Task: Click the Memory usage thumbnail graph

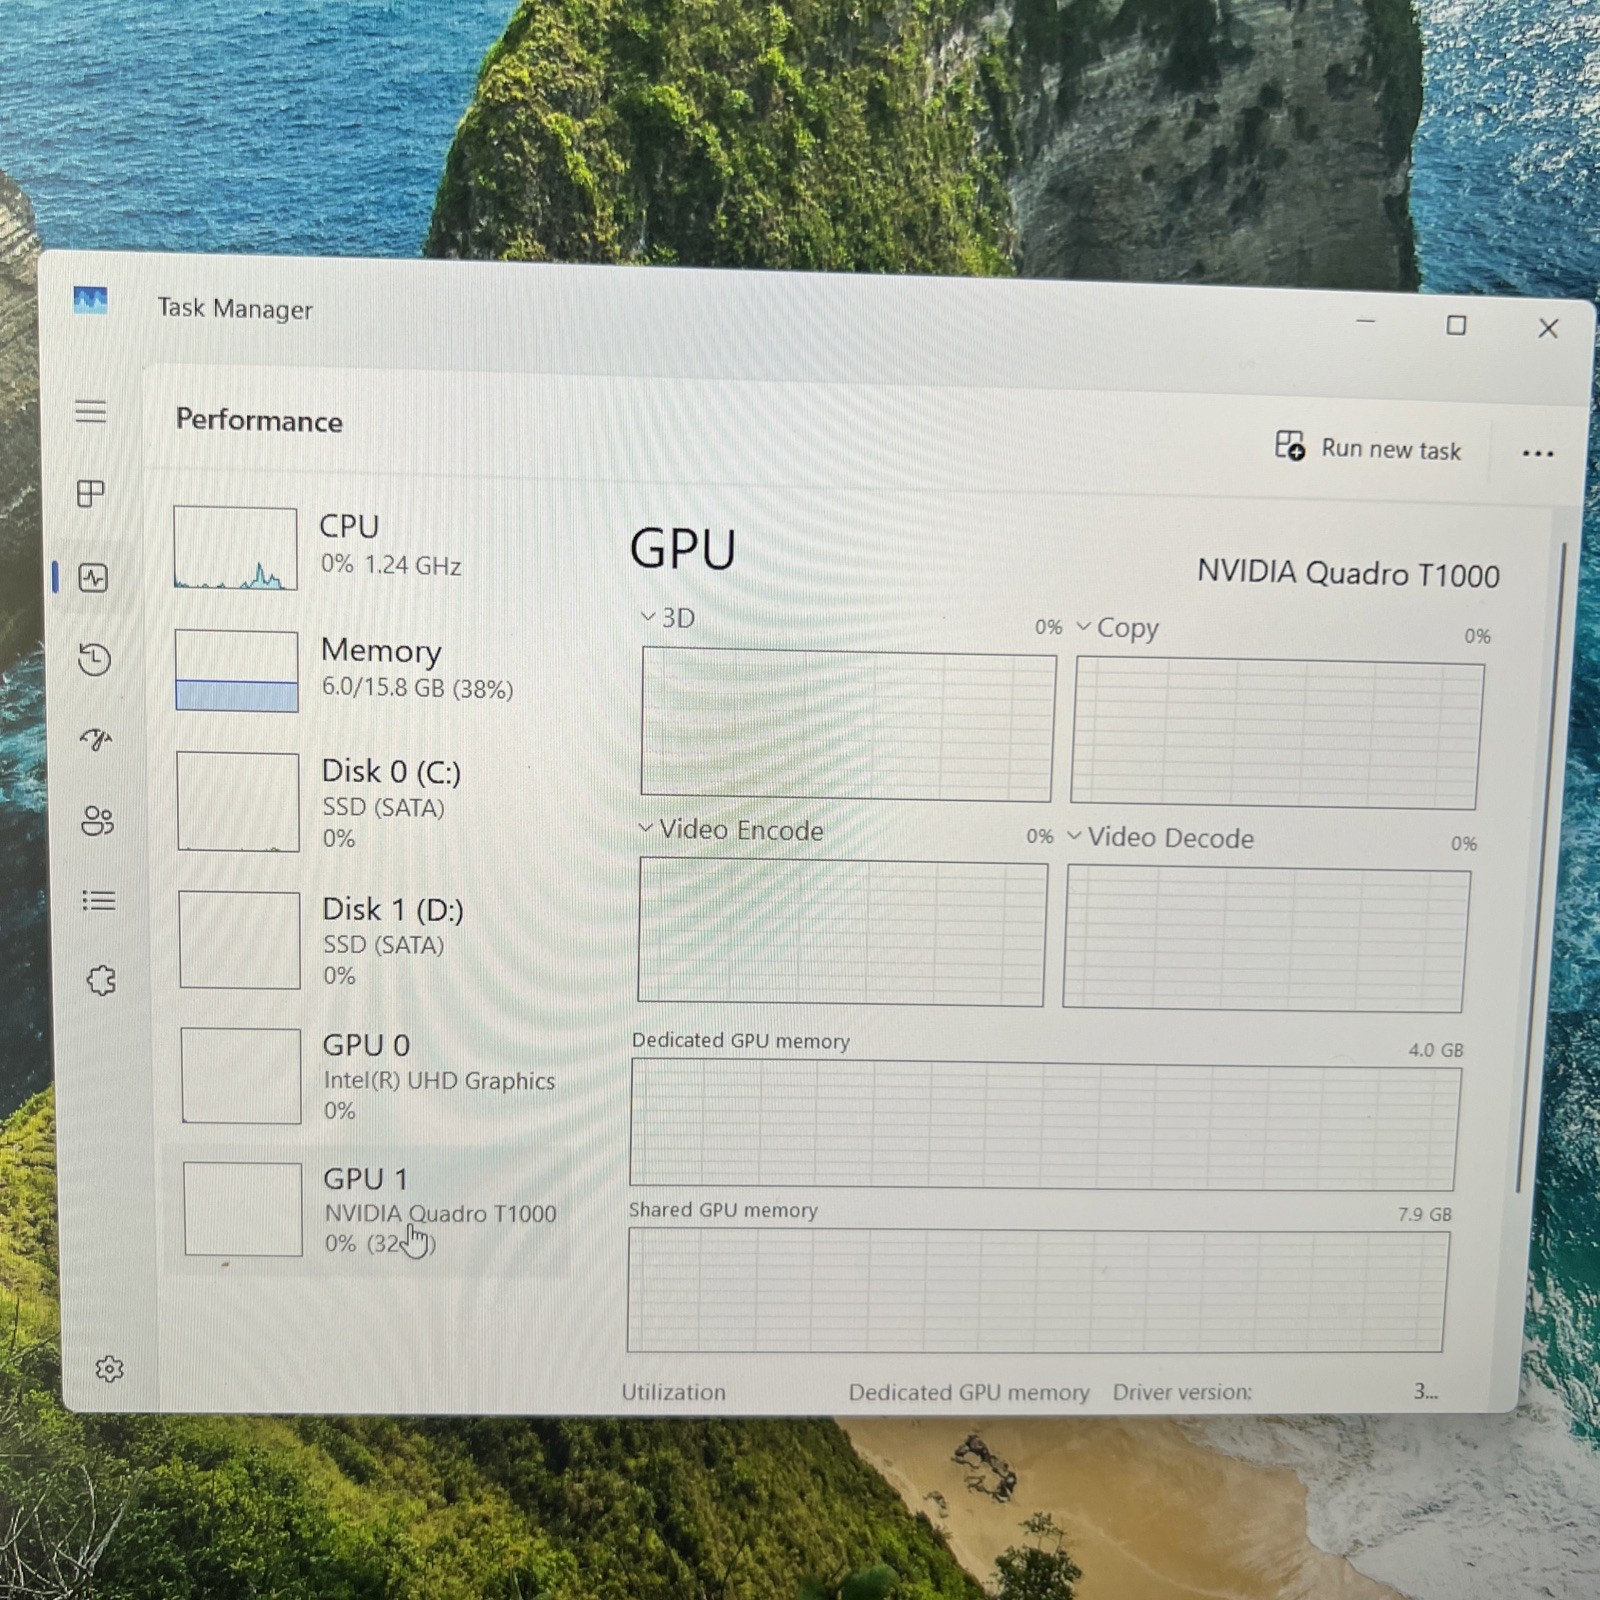Action: pyautogui.click(x=237, y=671)
